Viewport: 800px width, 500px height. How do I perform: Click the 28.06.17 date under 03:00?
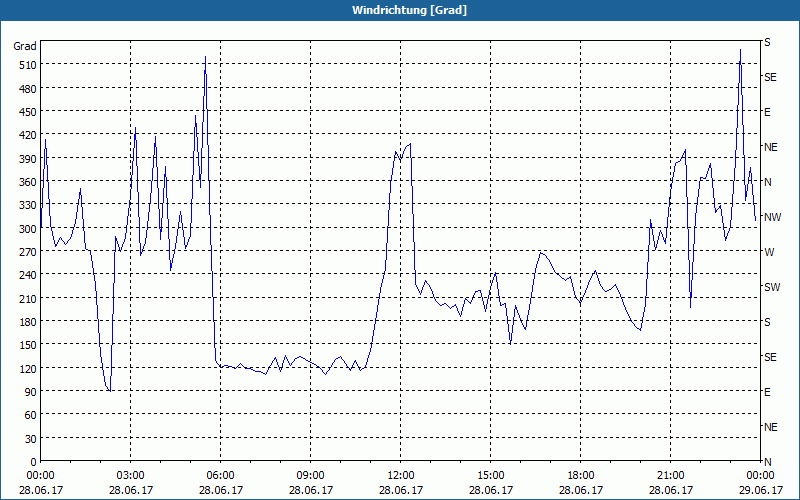click(131, 490)
